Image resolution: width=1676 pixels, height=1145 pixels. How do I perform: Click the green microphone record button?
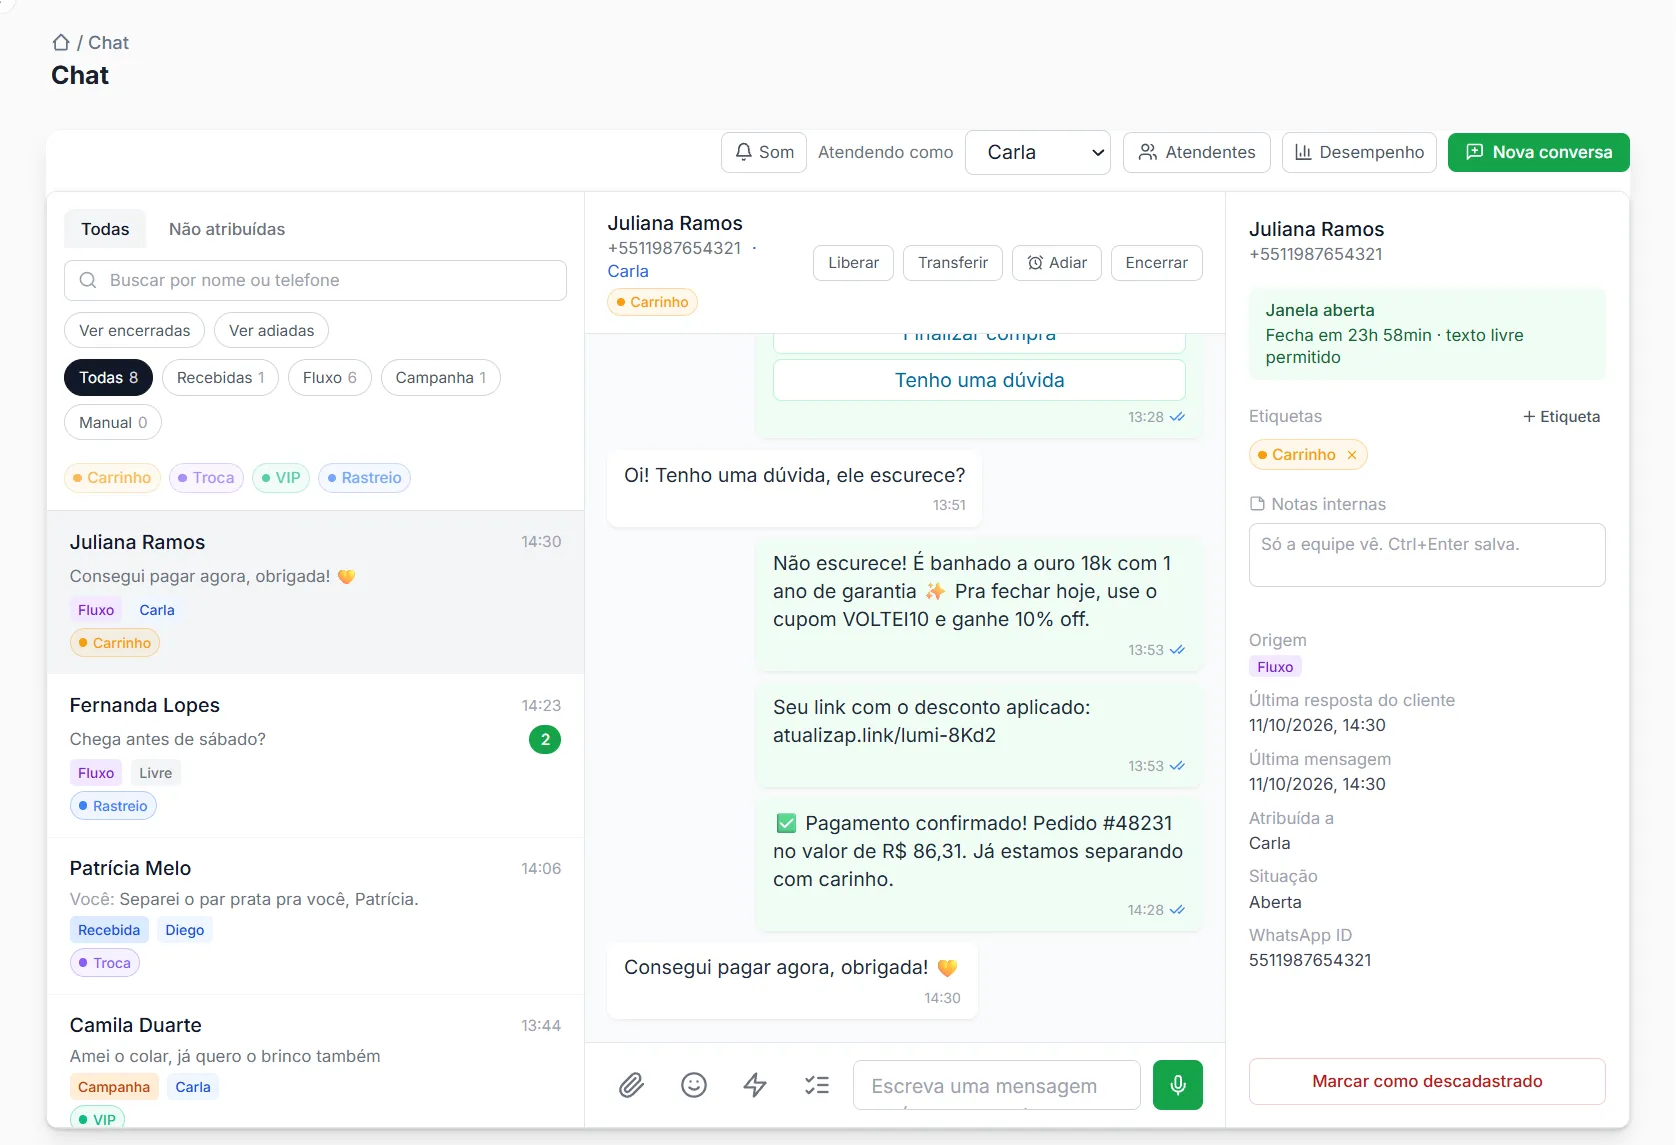(1178, 1085)
